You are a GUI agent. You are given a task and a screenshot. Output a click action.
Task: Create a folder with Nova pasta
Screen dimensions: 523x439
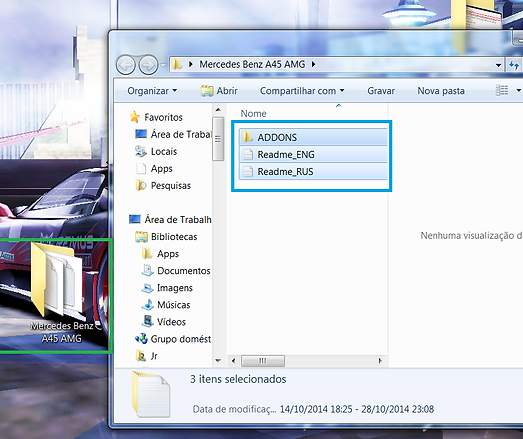coord(441,91)
